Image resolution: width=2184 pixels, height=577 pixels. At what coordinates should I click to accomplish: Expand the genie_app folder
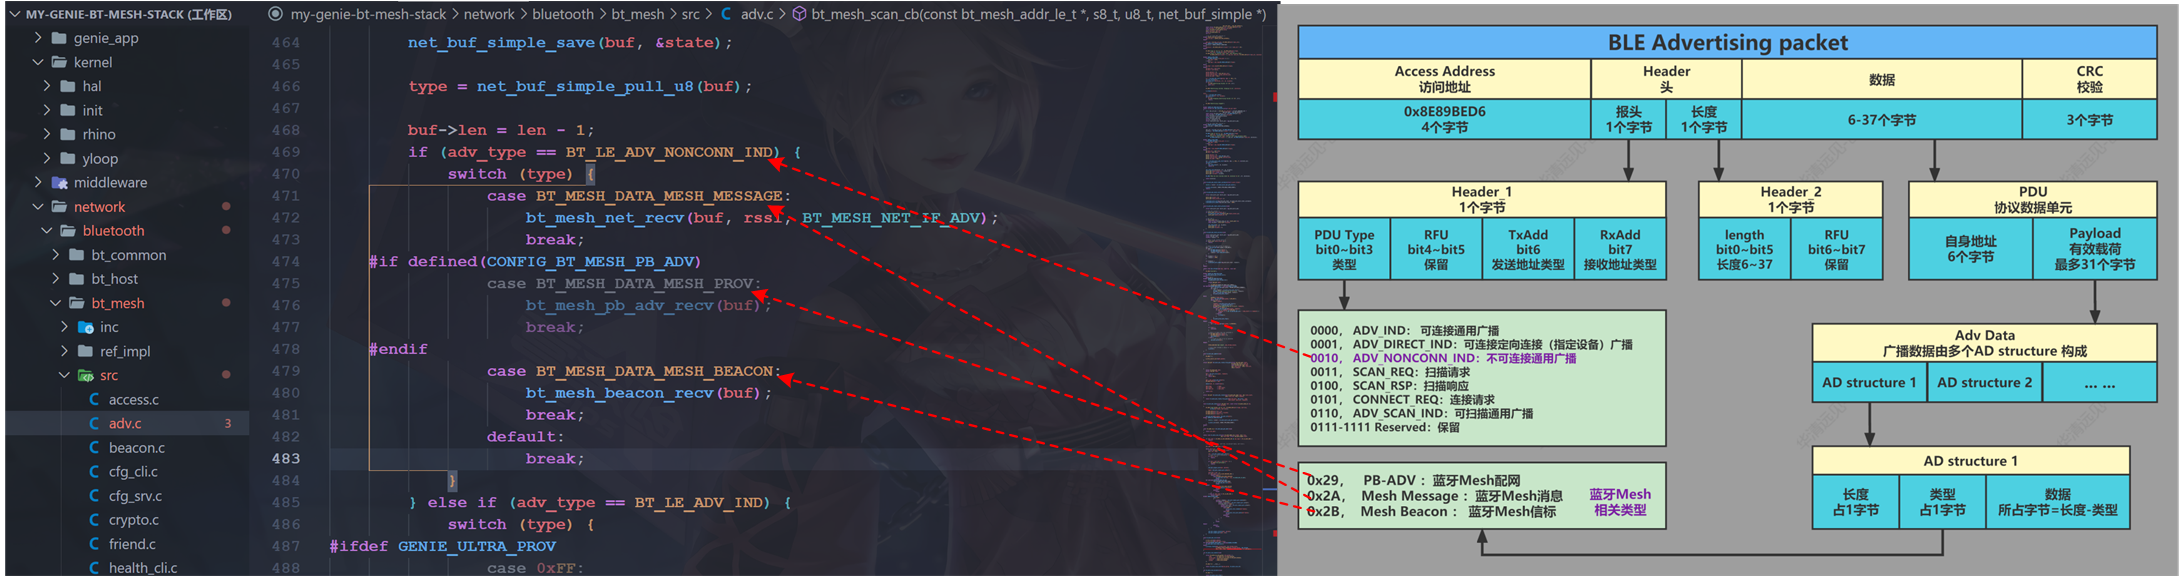(x=38, y=38)
